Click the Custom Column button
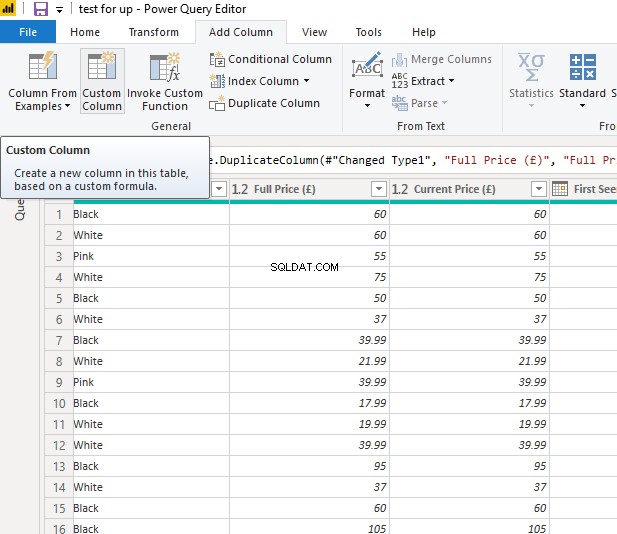 click(x=102, y=81)
